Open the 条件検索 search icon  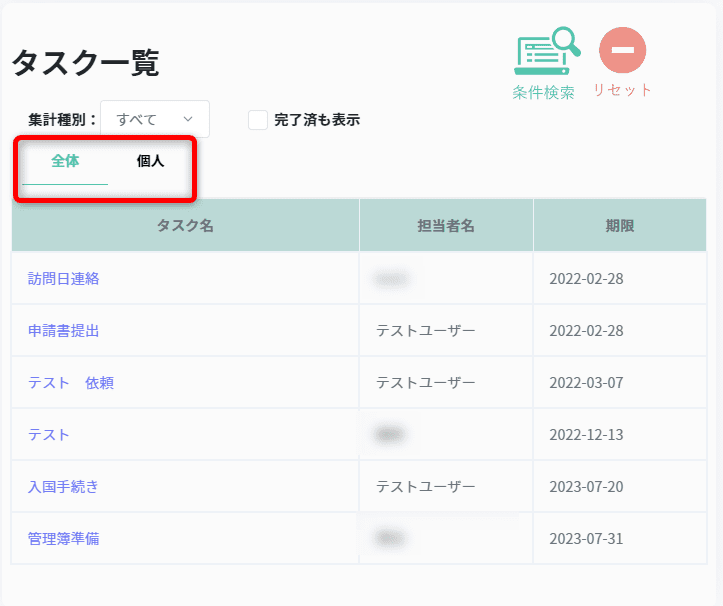pyautogui.click(x=546, y=52)
